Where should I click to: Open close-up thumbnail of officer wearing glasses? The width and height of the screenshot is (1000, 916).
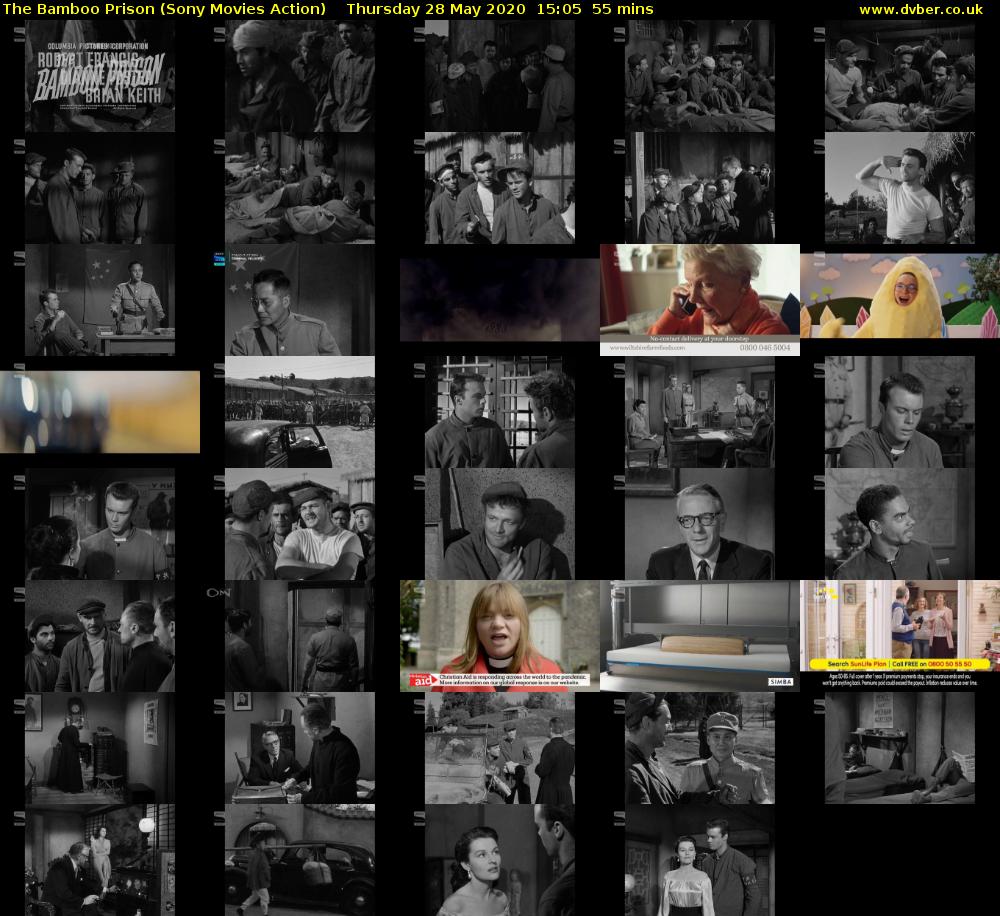coord(300,300)
